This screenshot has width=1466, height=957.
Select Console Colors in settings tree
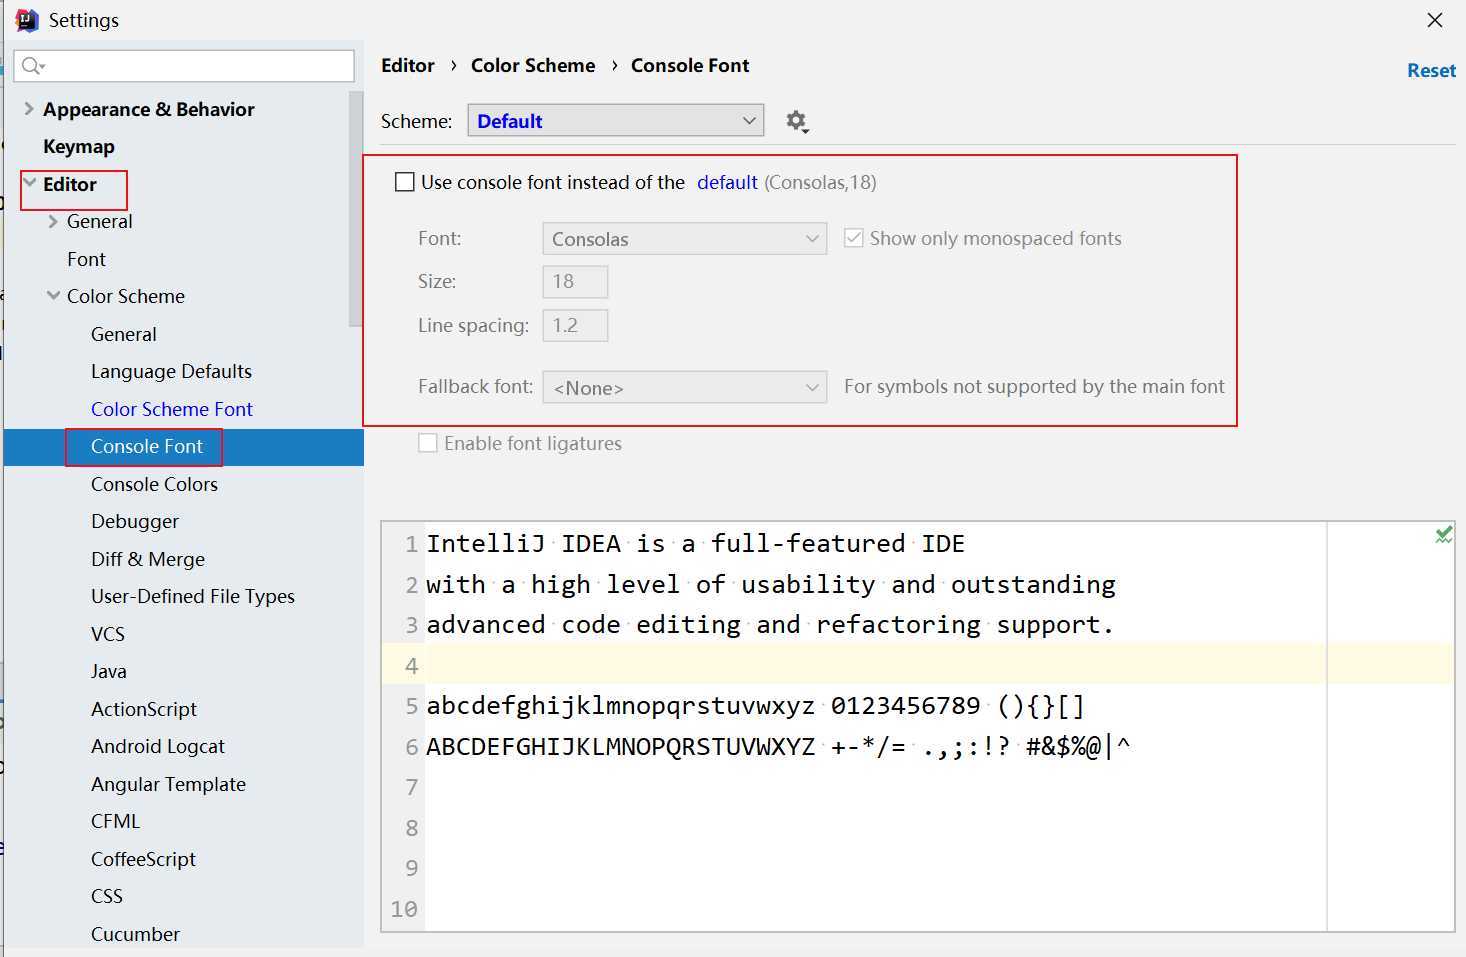click(154, 484)
